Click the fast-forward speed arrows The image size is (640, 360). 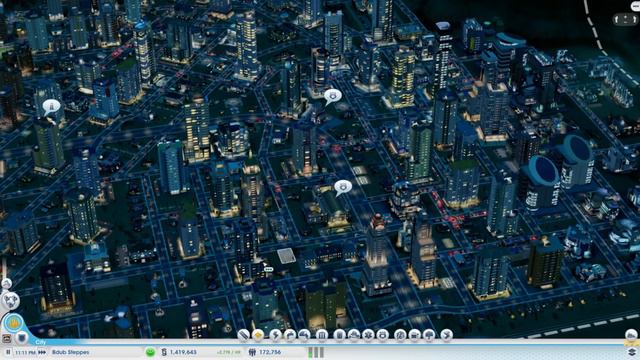click(x=42, y=352)
